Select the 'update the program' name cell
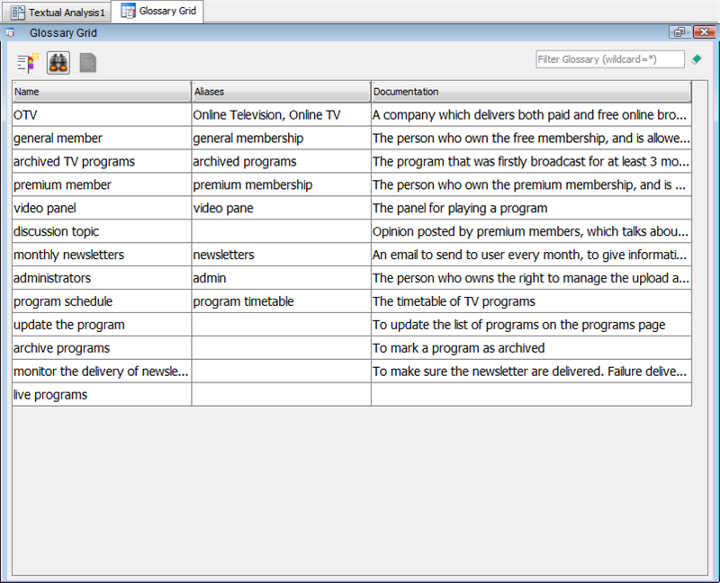Screen dimensions: 720x583 coord(101,325)
